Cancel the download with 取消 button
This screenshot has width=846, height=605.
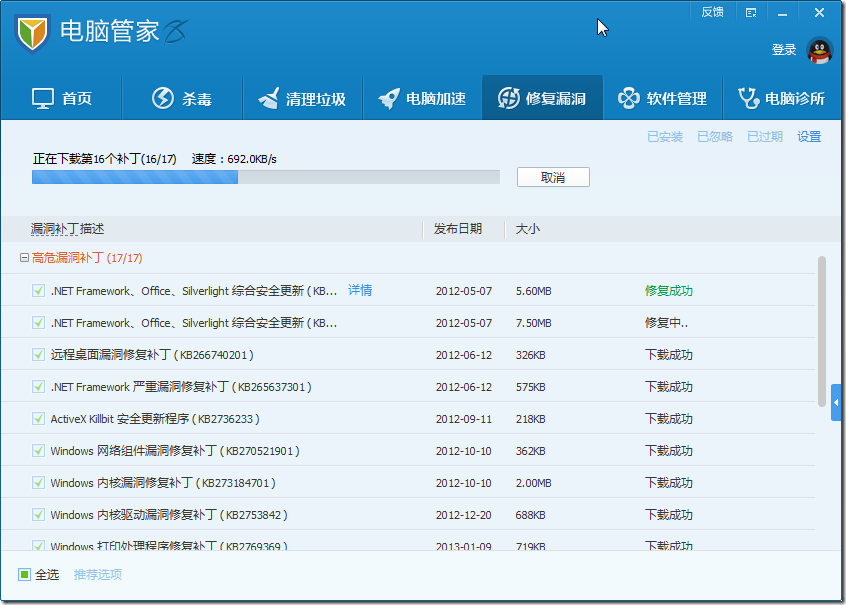coord(553,177)
